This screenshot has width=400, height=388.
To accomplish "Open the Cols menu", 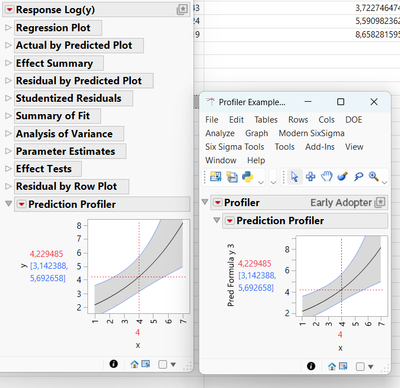I will click(326, 120).
